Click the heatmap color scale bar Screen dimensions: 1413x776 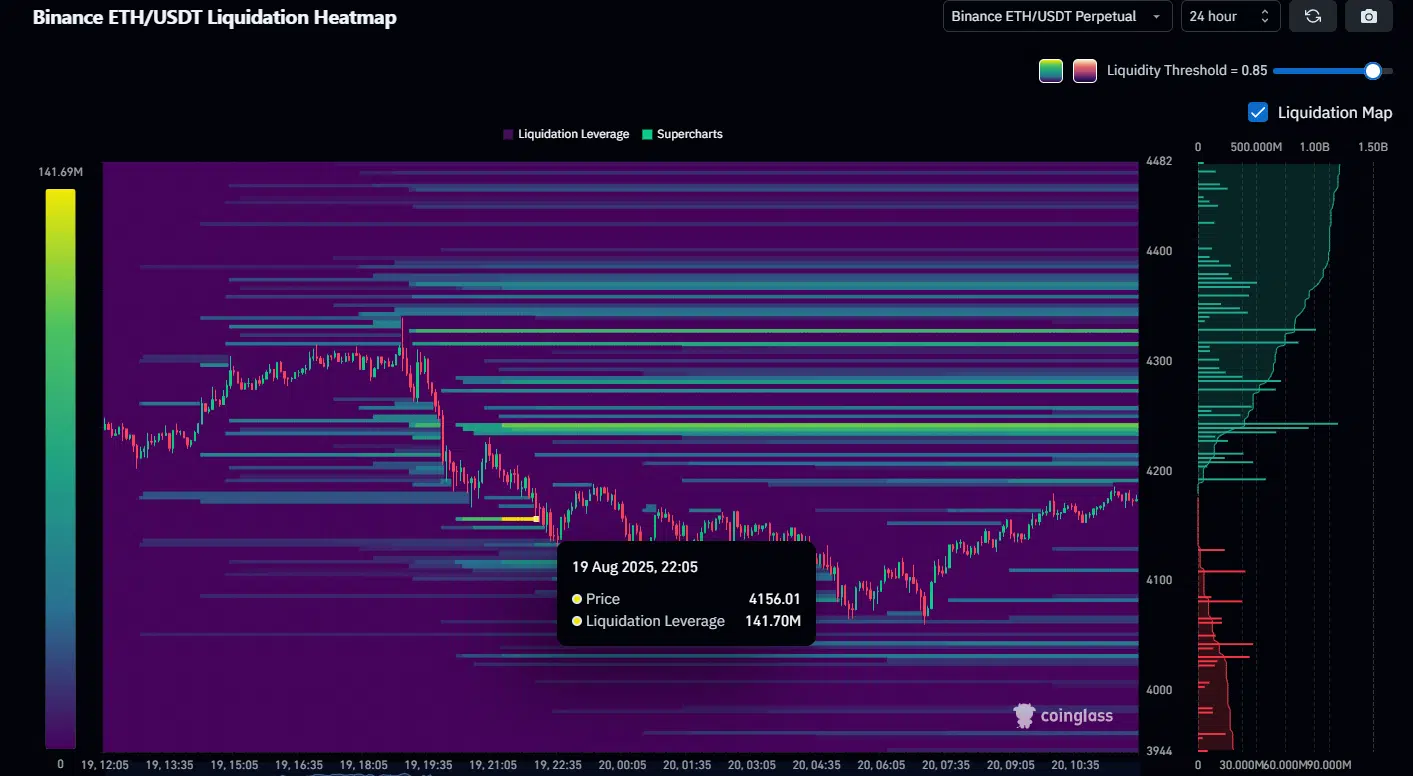[x=60, y=469]
